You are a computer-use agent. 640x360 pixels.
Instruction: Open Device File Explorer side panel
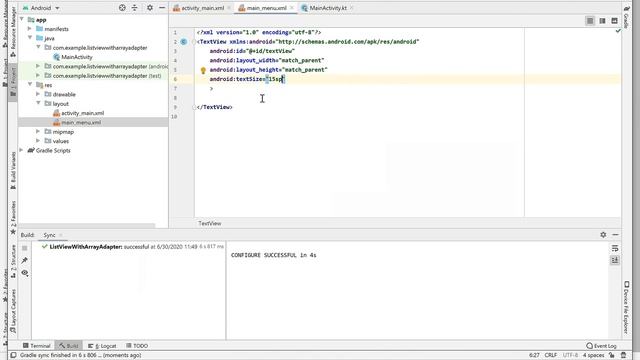click(626, 307)
